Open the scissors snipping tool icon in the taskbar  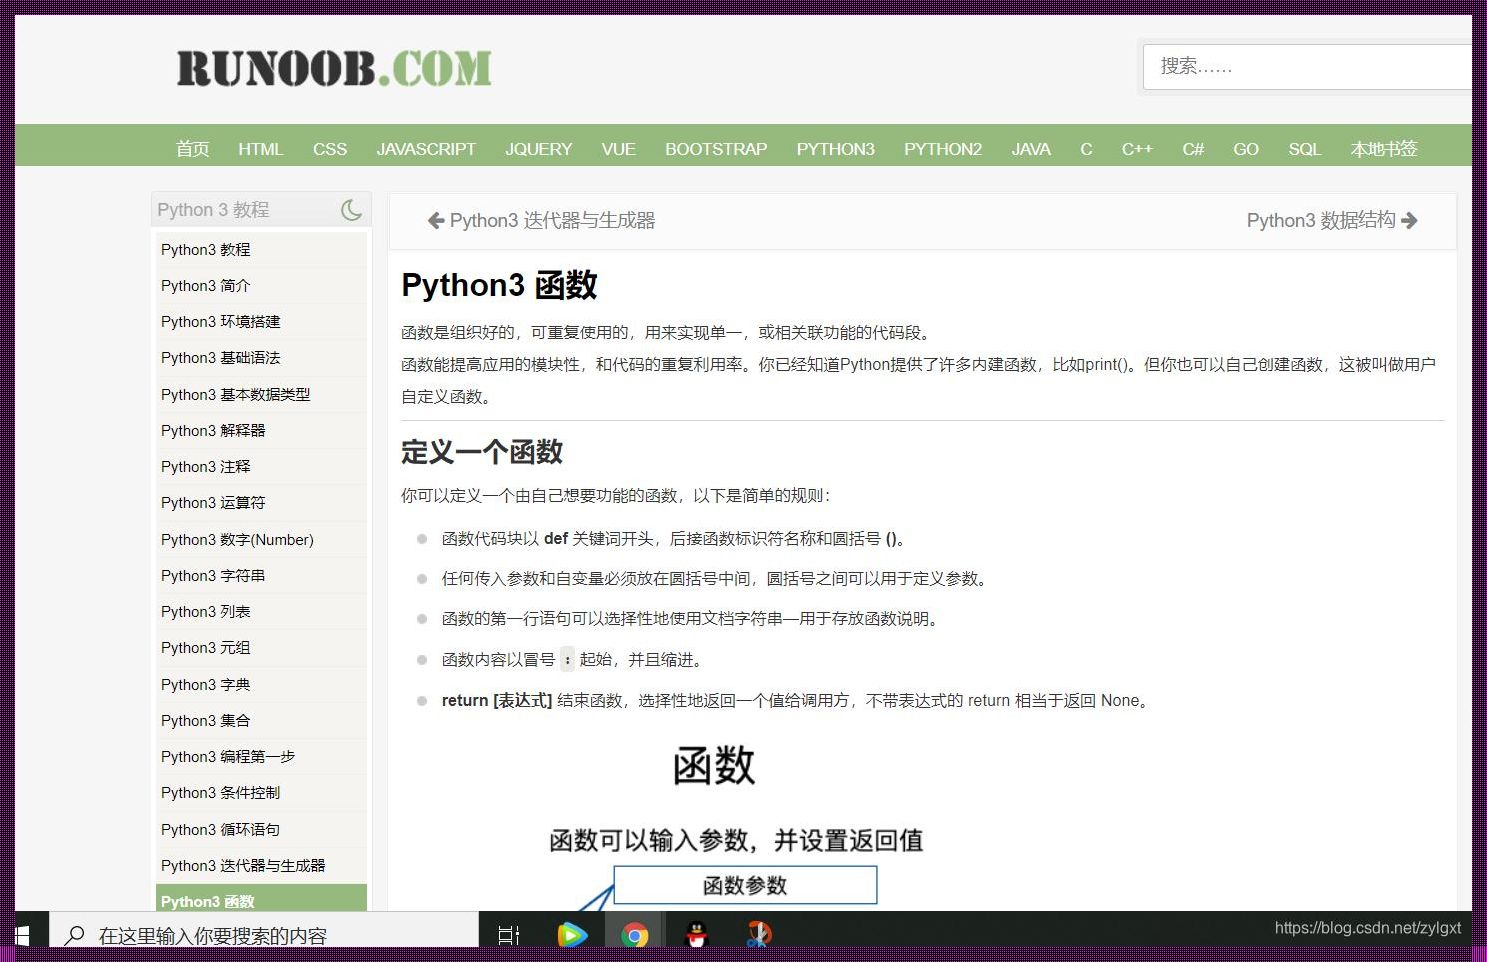(759, 935)
